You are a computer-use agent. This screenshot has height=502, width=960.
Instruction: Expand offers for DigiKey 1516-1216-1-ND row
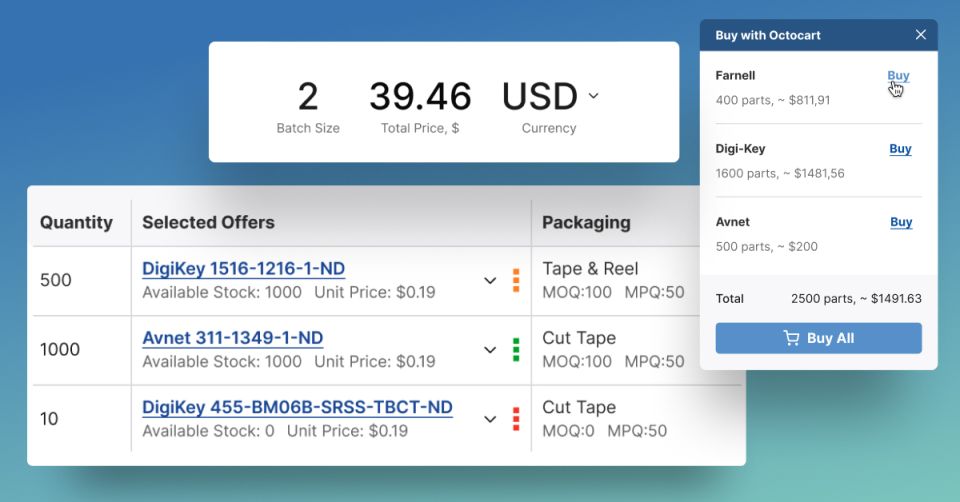tap(490, 281)
